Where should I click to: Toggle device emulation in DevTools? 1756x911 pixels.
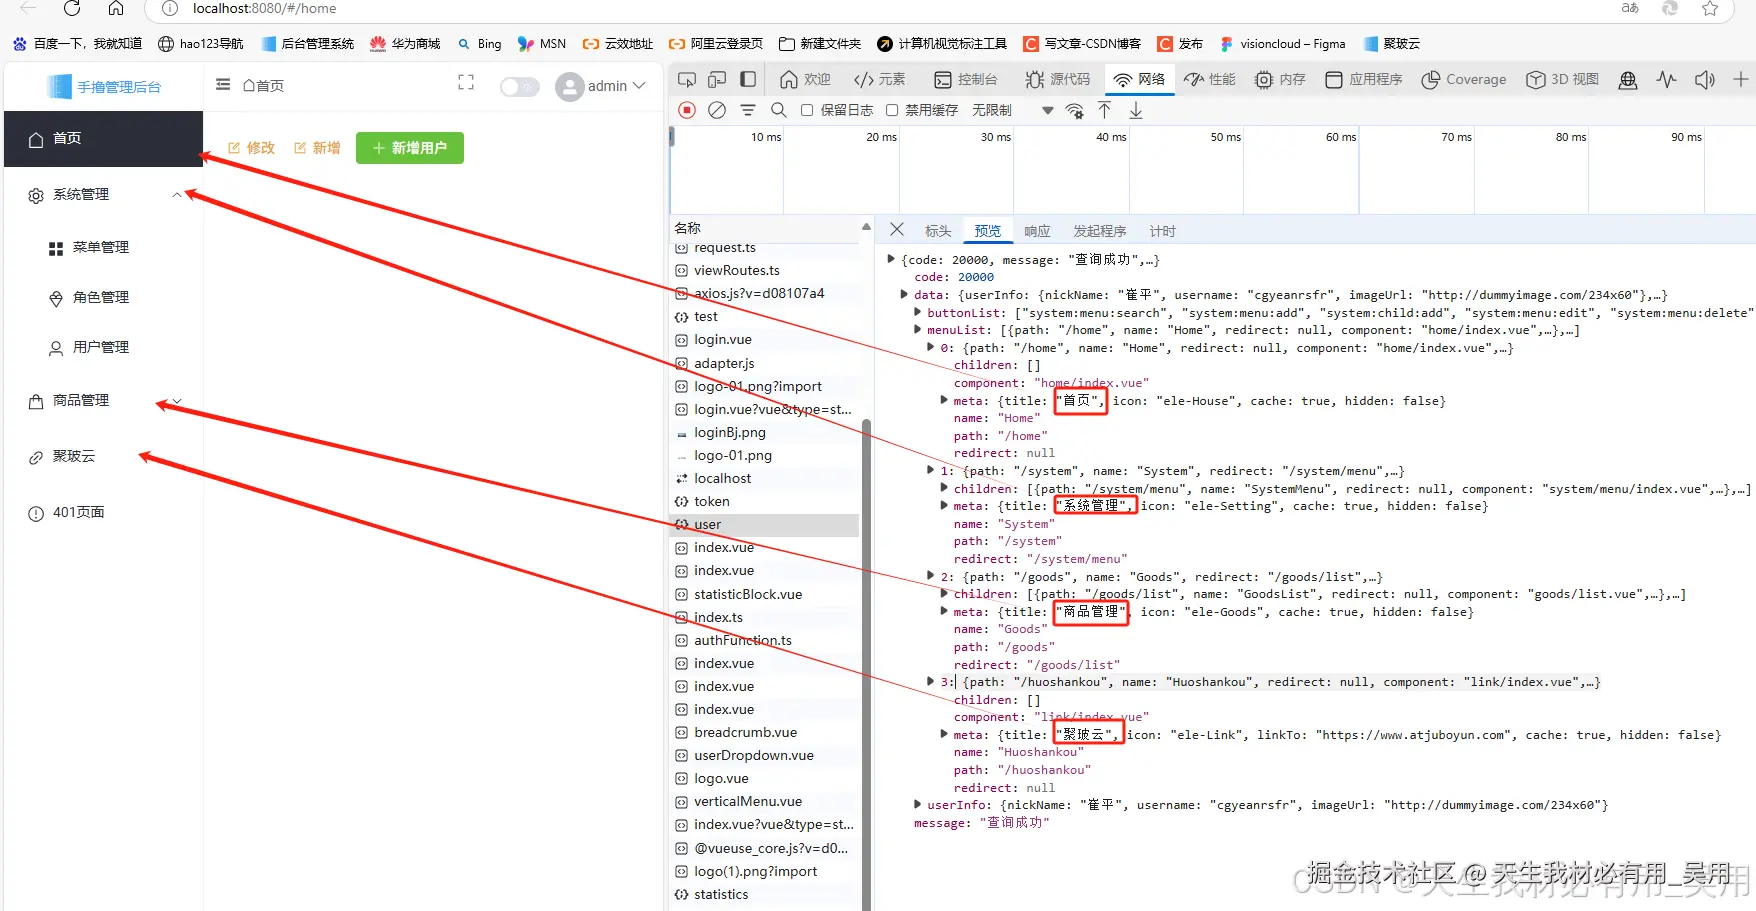click(717, 79)
